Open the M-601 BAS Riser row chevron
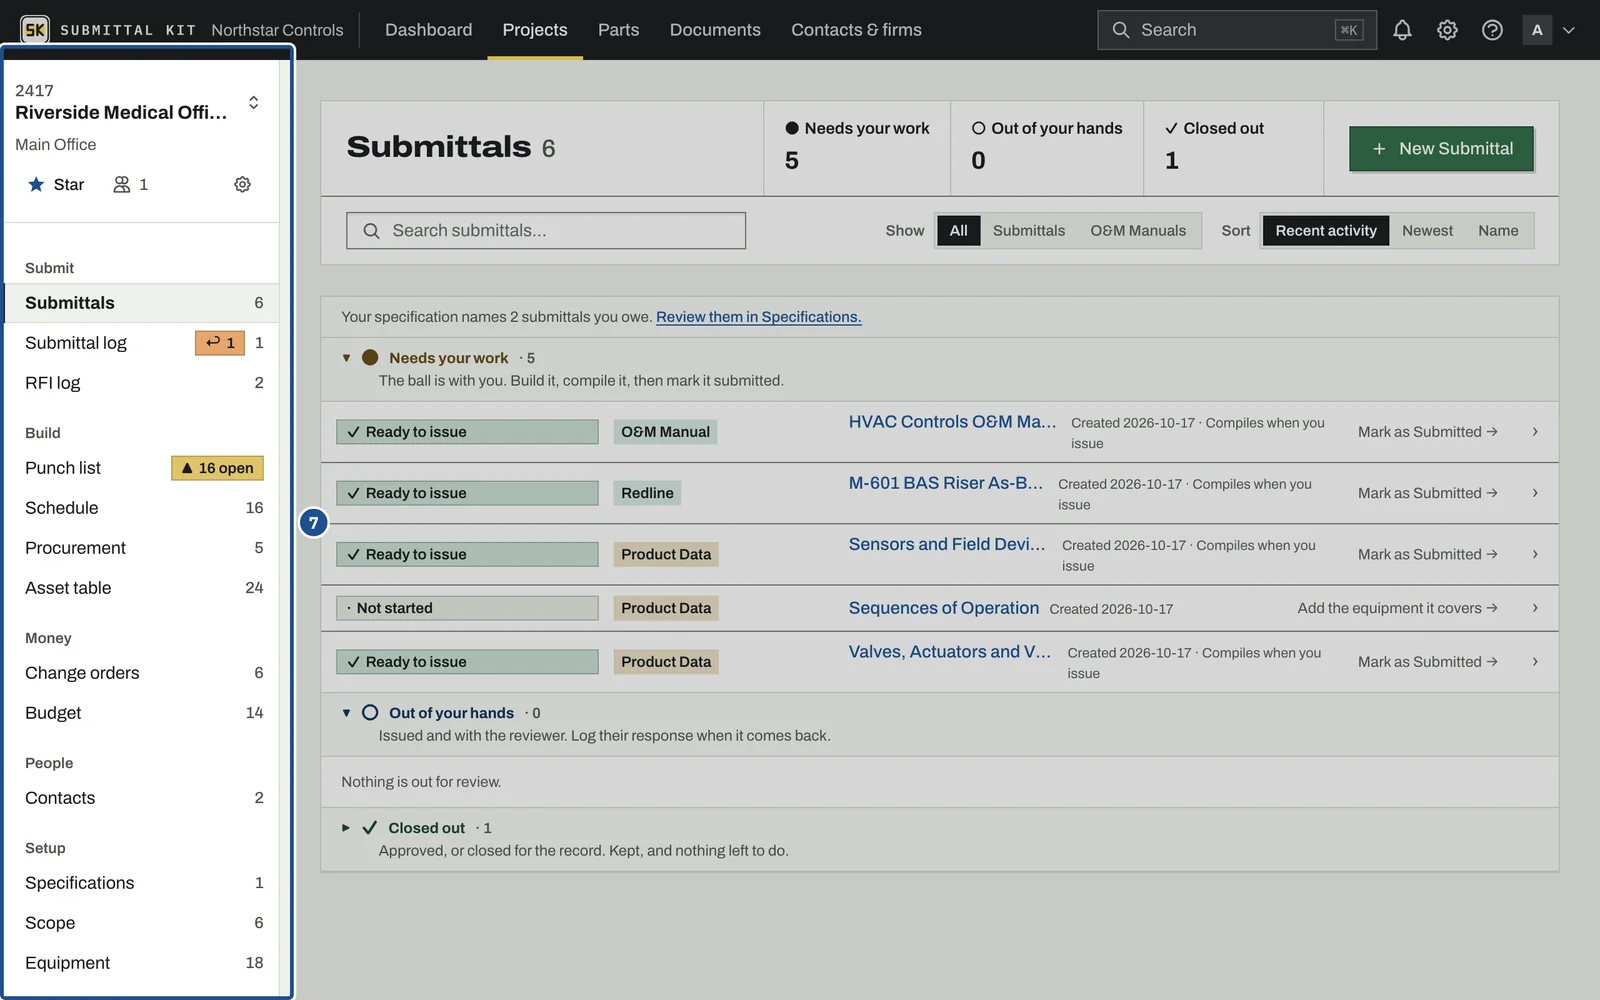Viewport: 1600px width, 1000px height. point(1535,493)
